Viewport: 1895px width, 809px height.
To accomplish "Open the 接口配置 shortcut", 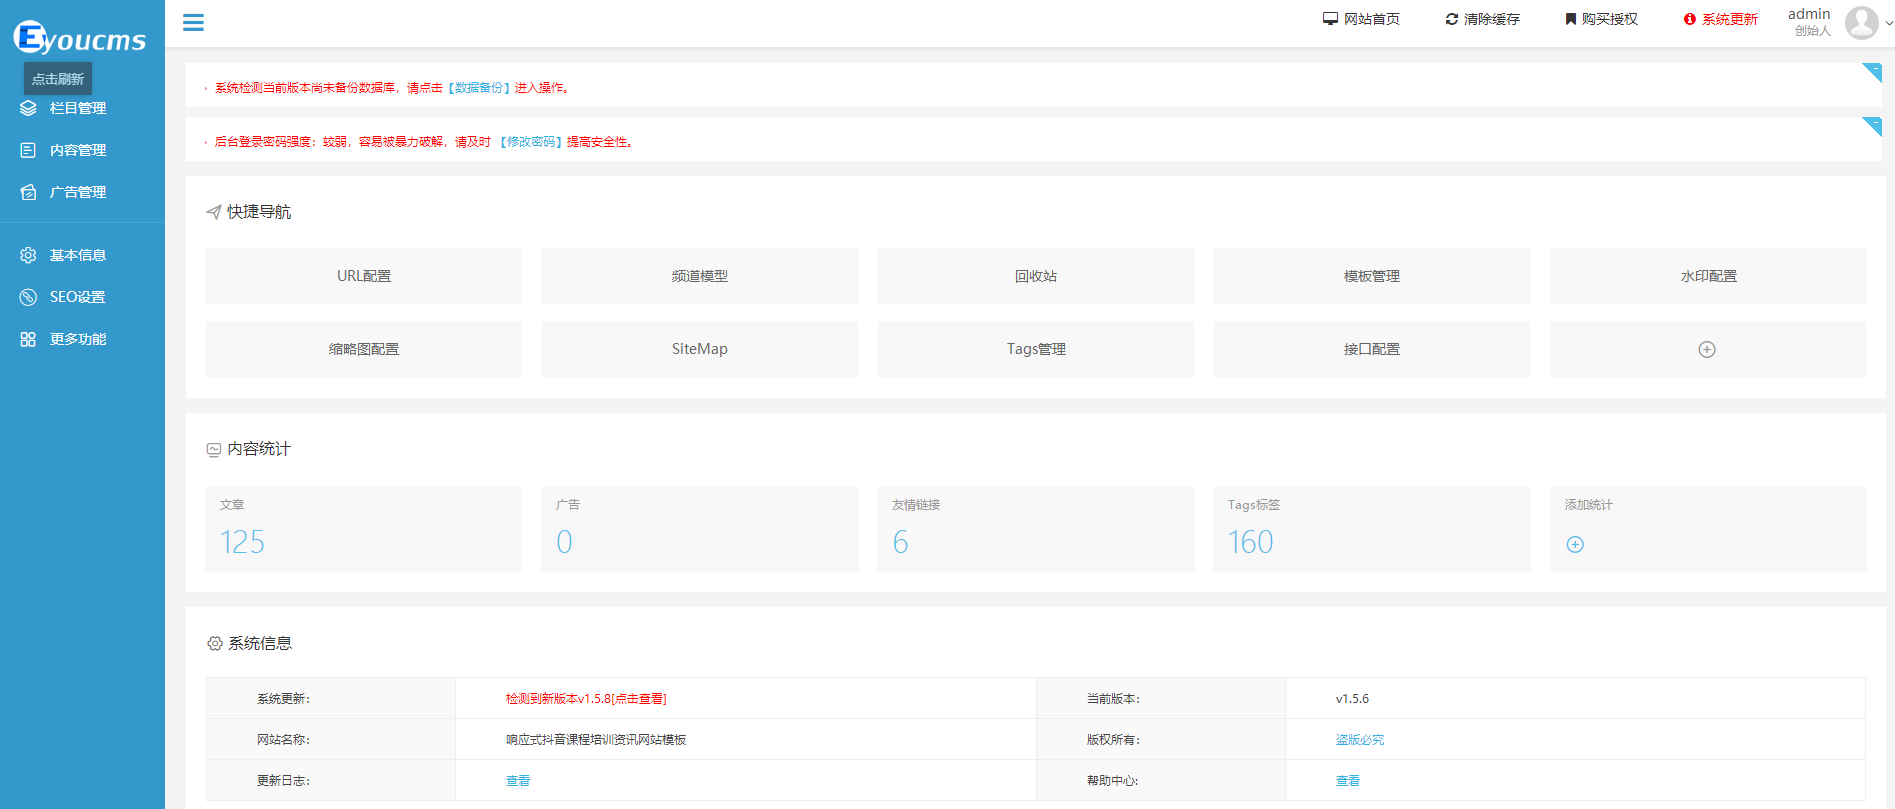I will pyautogui.click(x=1372, y=349).
